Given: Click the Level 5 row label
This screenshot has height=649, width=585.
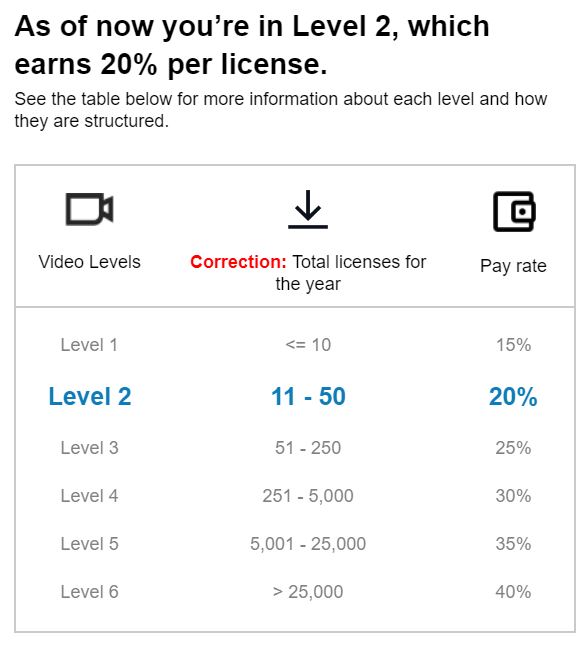Looking at the screenshot, I should (89, 544).
